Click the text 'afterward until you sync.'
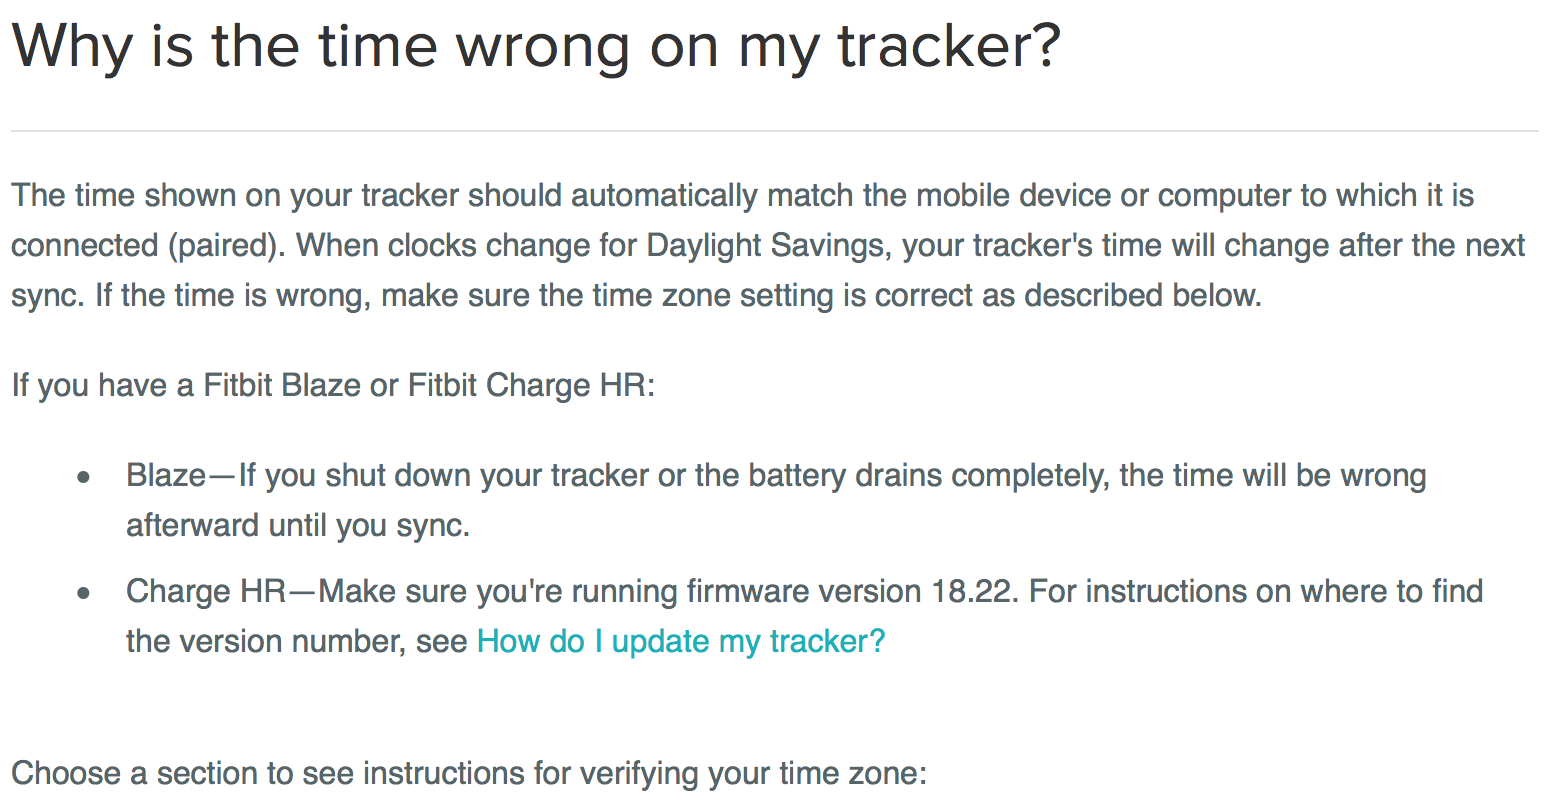The height and width of the screenshot is (806, 1546). coord(298,525)
